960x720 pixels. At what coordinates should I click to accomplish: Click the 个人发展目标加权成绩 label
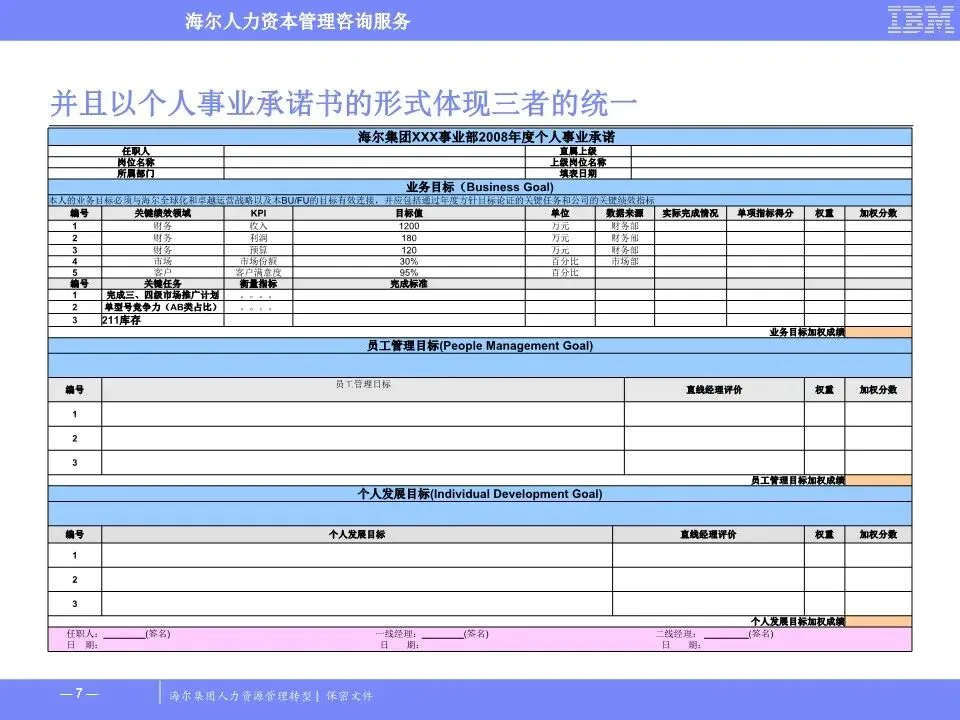tap(798, 621)
